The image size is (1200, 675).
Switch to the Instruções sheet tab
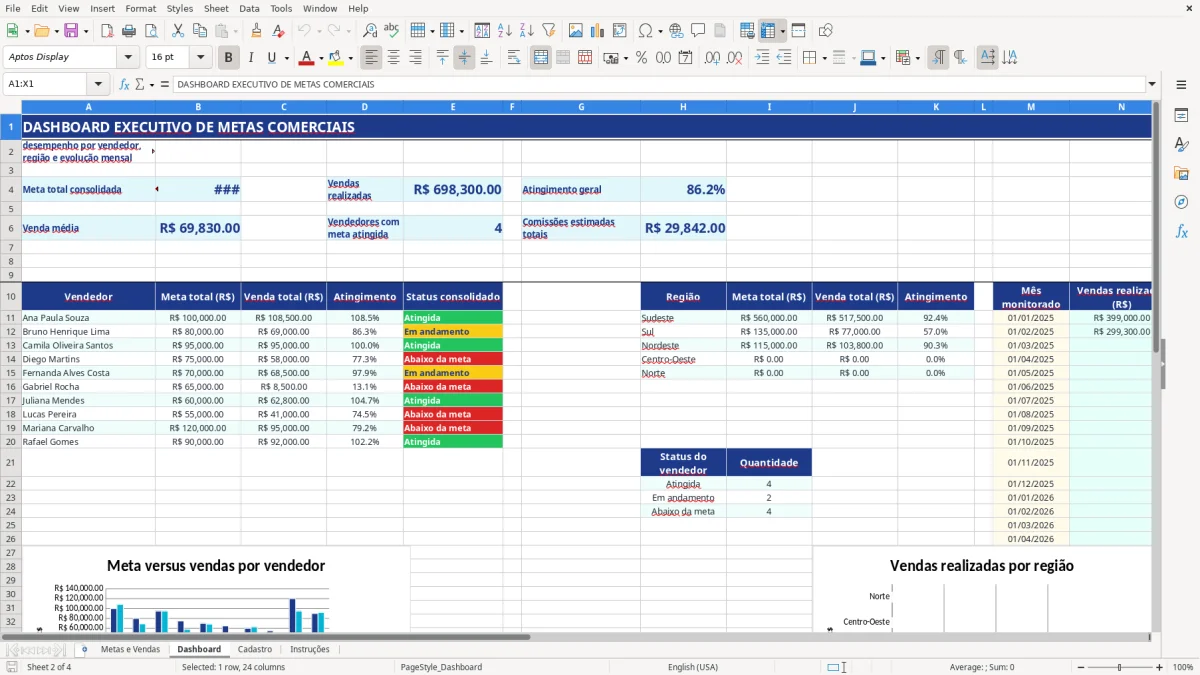click(310, 649)
